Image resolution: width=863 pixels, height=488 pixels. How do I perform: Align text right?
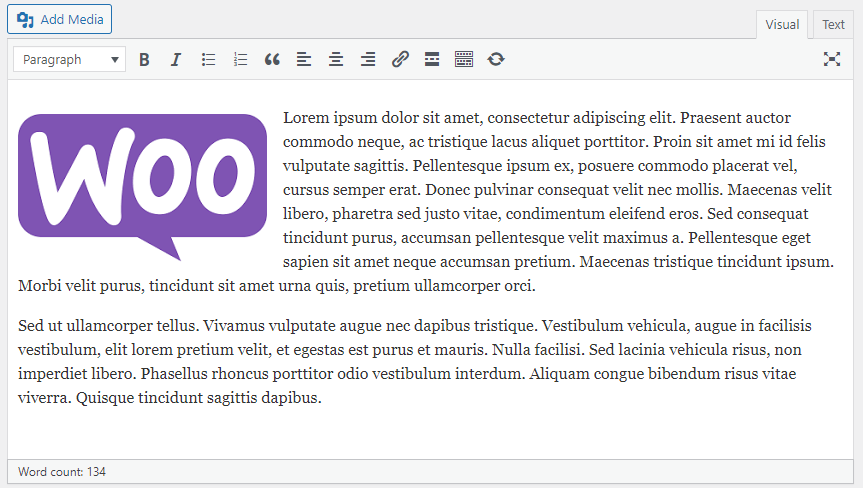tap(368, 59)
